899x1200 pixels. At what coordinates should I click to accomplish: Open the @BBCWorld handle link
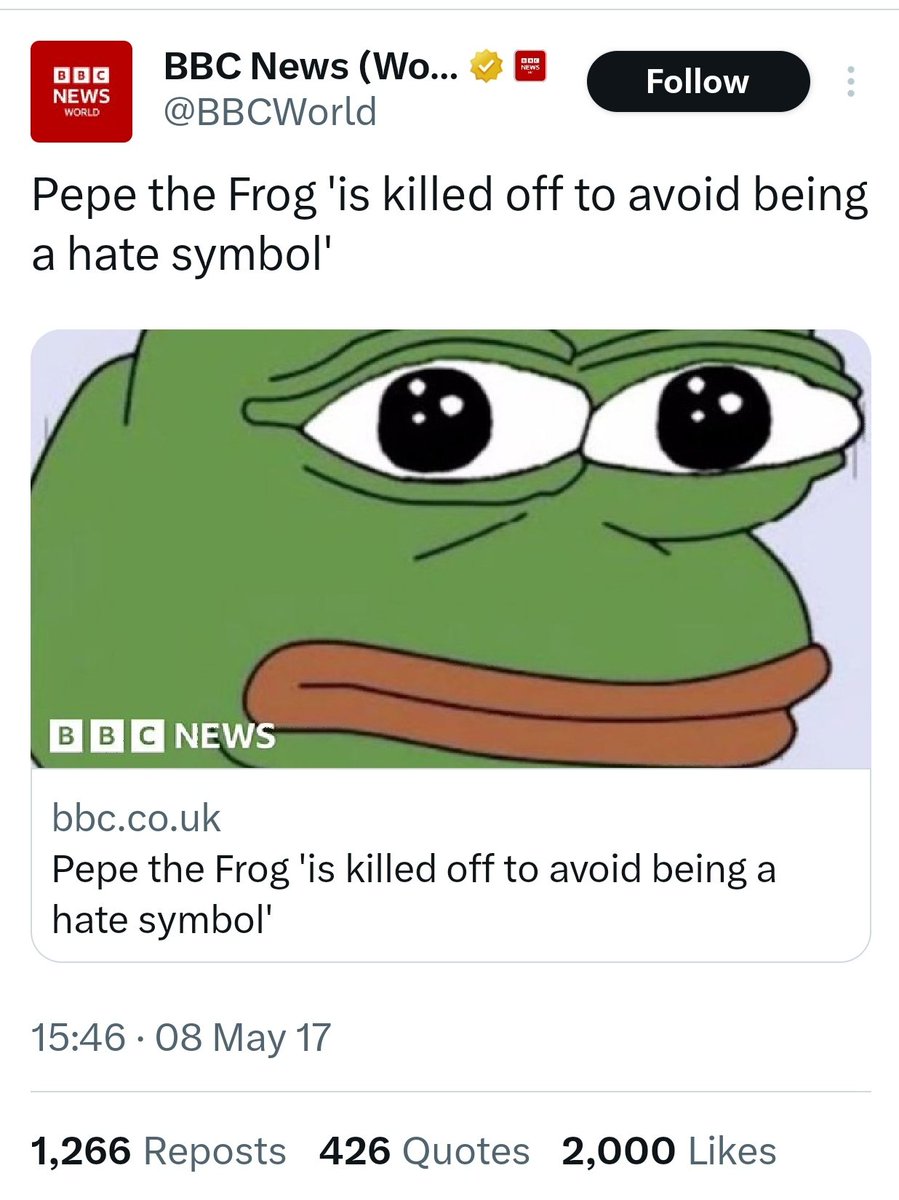[x=270, y=111]
